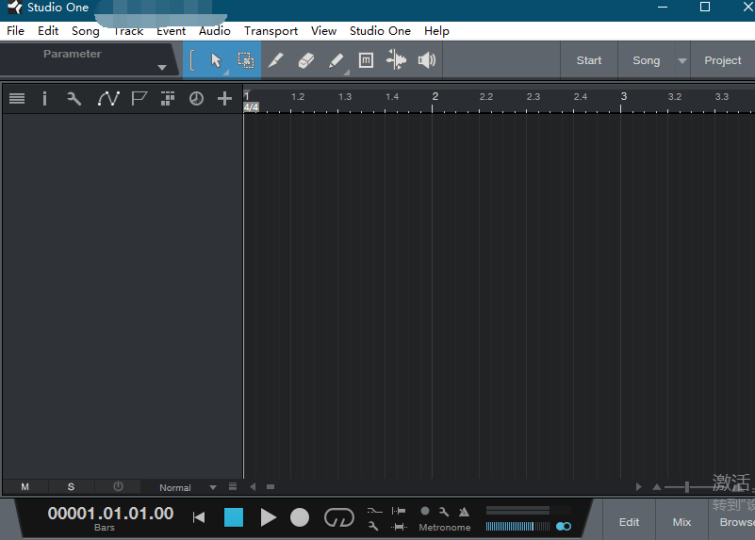Viewport: 755px width, 540px height.
Task: Select the Listen (speaker) tool
Action: click(x=427, y=60)
